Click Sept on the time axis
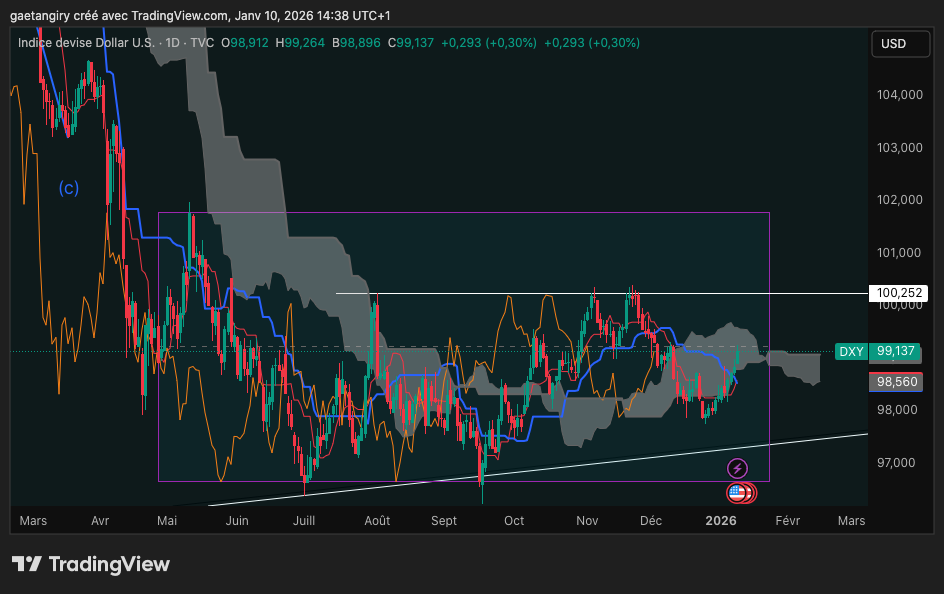944x594 pixels. click(x=444, y=521)
